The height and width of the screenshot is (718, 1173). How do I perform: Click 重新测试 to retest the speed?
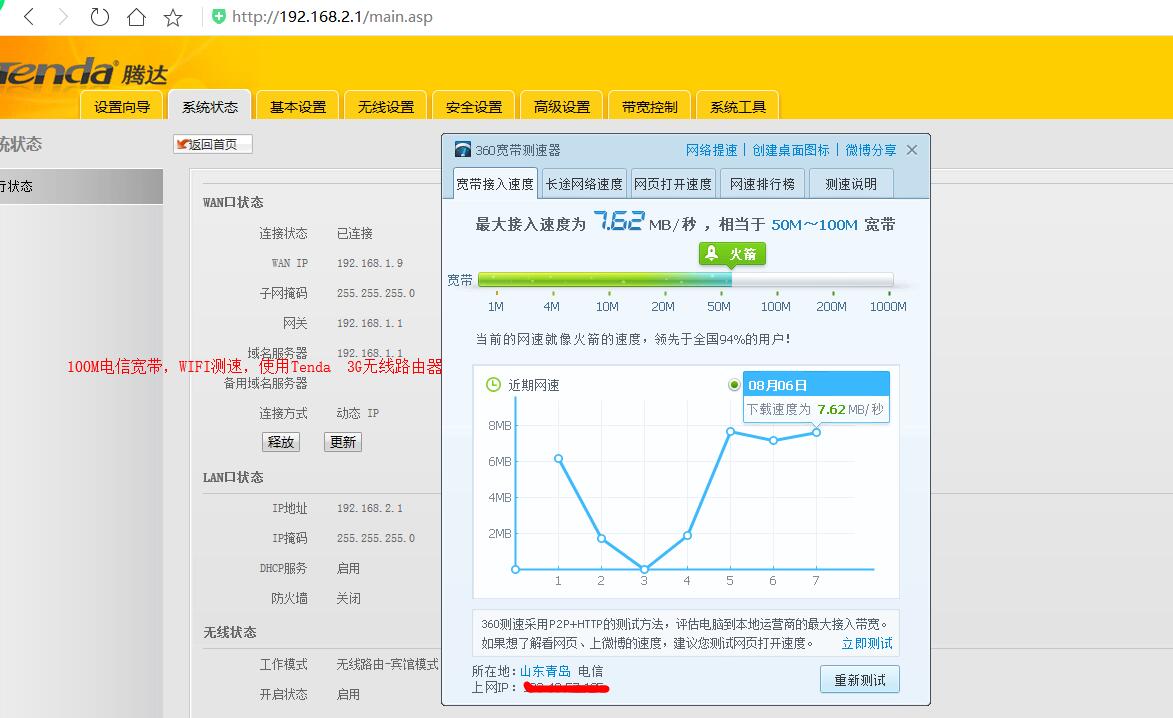[858, 679]
